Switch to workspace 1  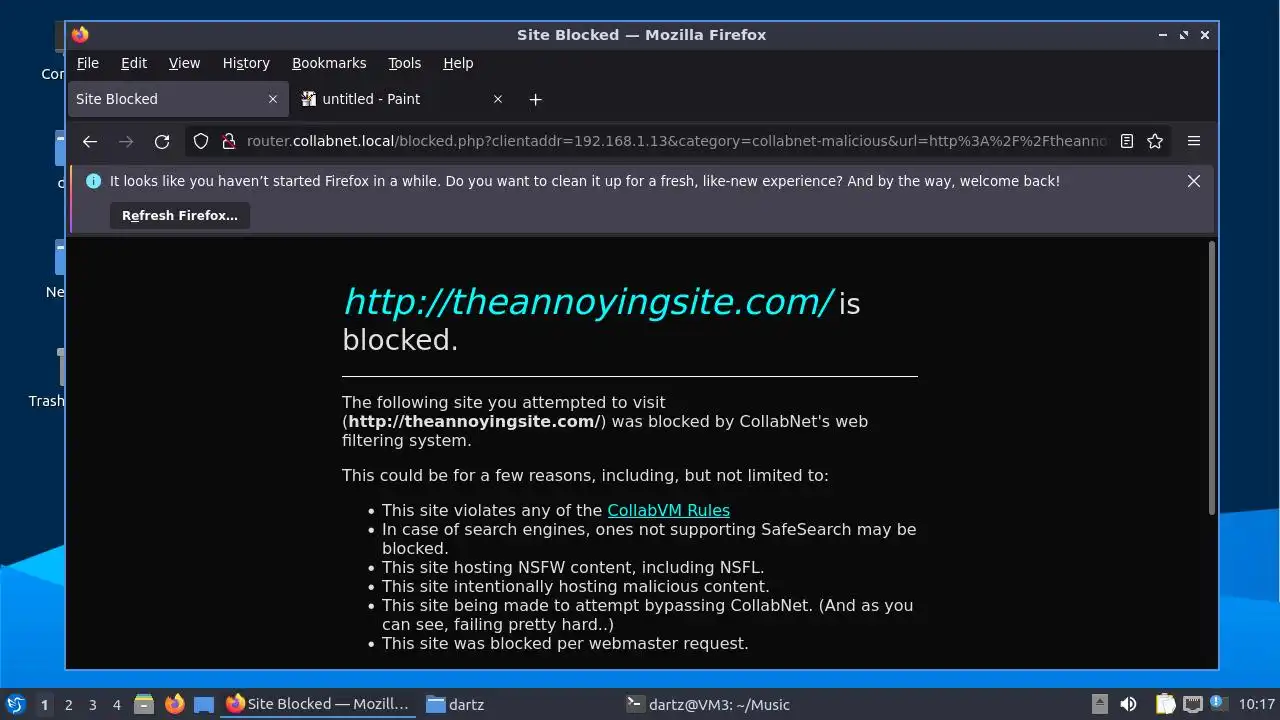[44, 705]
